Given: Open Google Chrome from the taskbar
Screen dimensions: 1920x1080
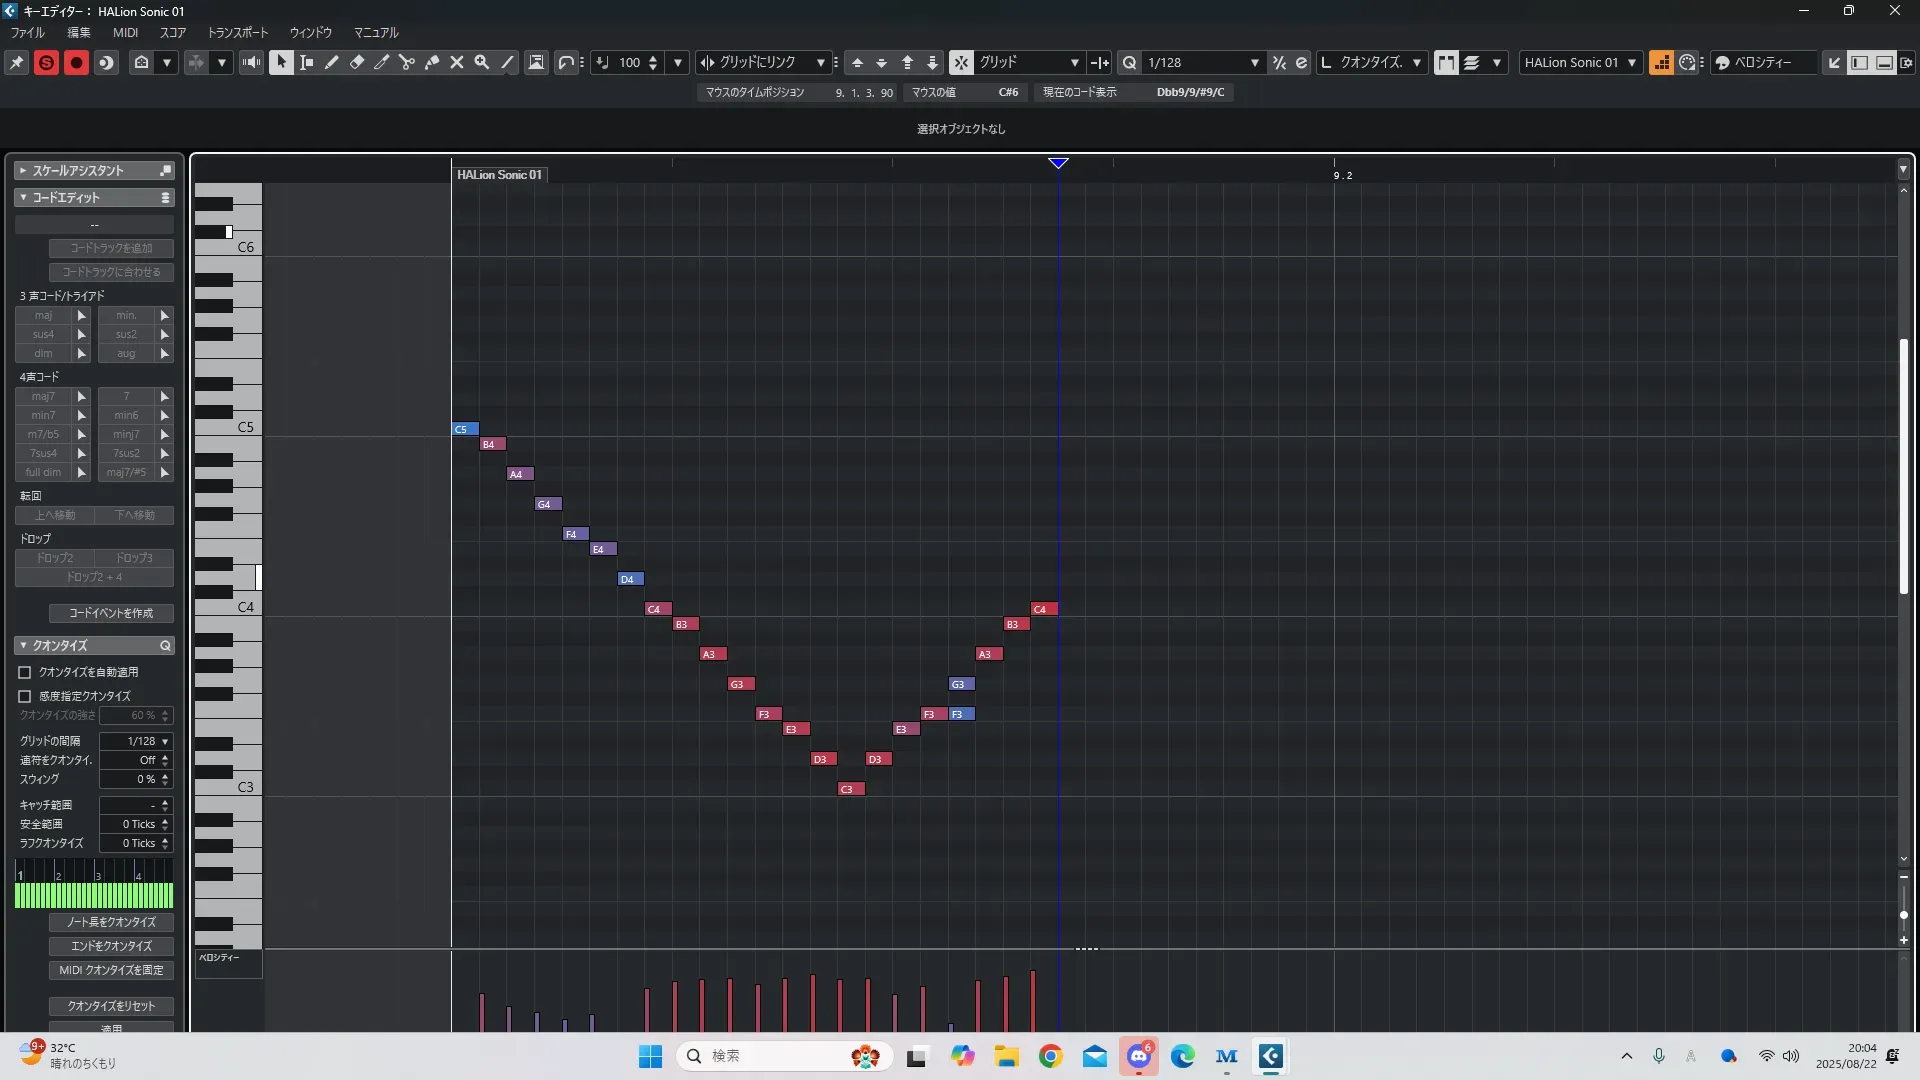Looking at the screenshot, I should click(1050, 1056).
